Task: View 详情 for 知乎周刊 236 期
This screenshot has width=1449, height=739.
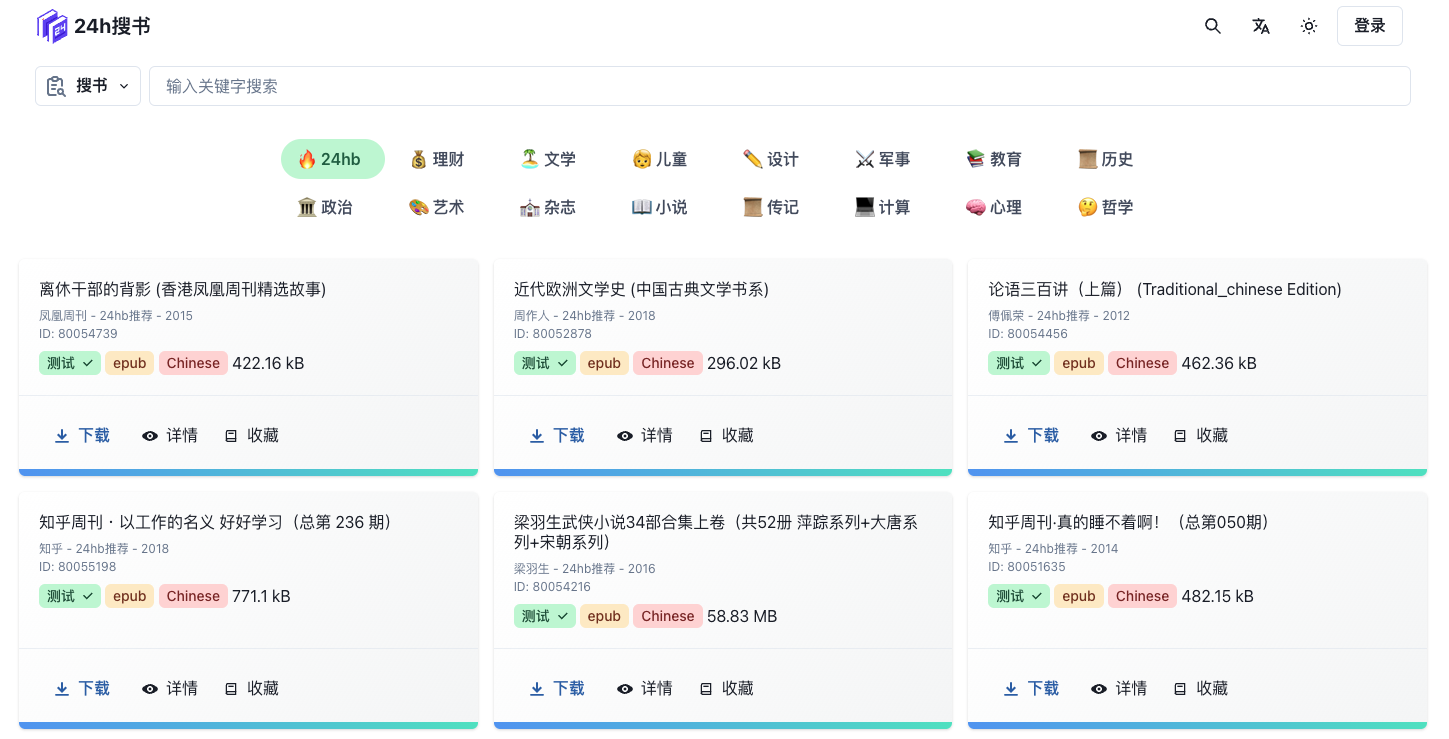Action: [x=170, y=688]
